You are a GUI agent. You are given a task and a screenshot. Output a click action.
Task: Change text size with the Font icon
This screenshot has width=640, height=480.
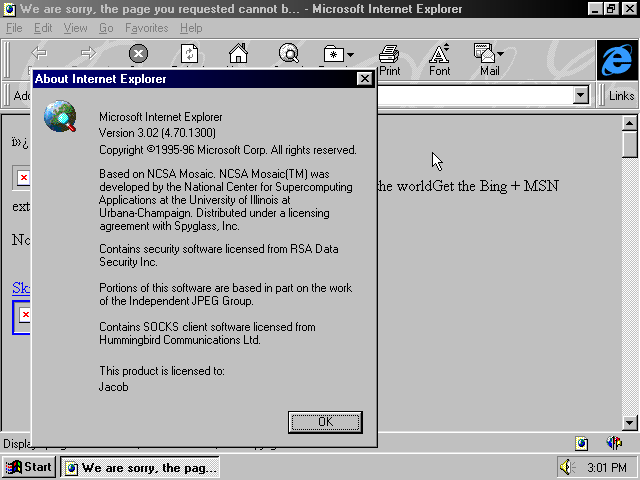(439, 53)
